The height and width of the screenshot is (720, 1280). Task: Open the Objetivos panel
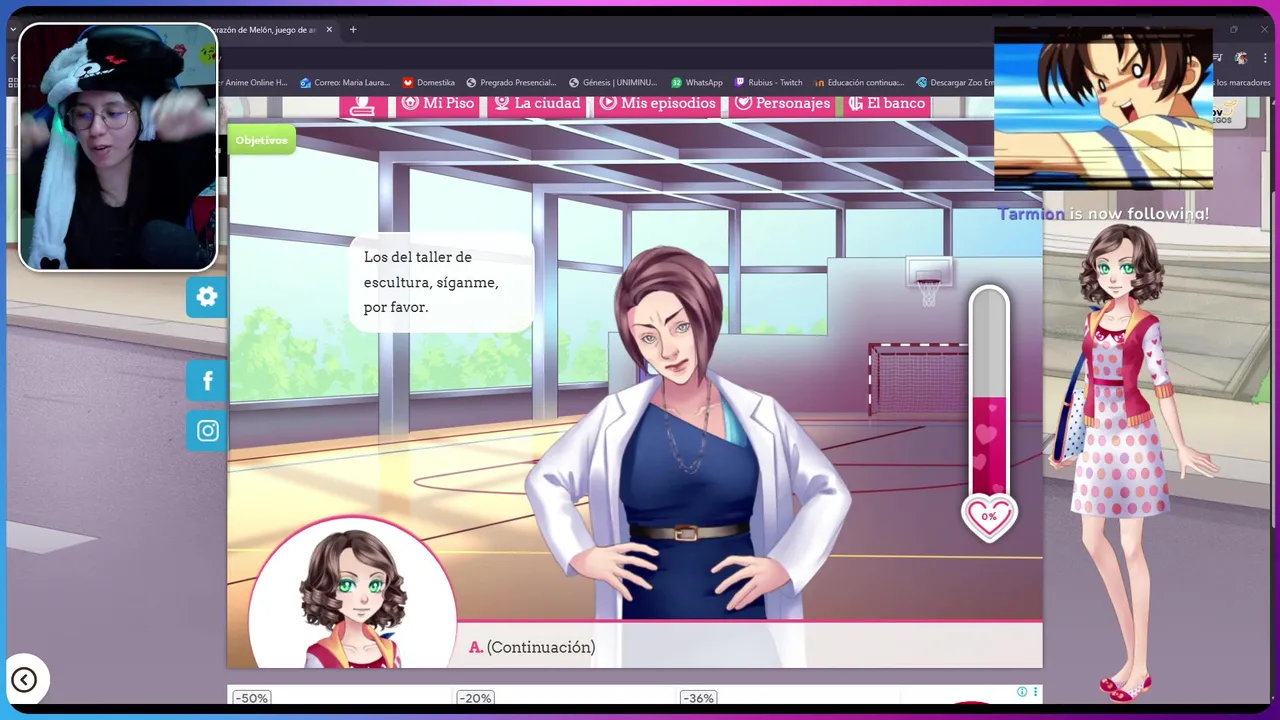261,140
